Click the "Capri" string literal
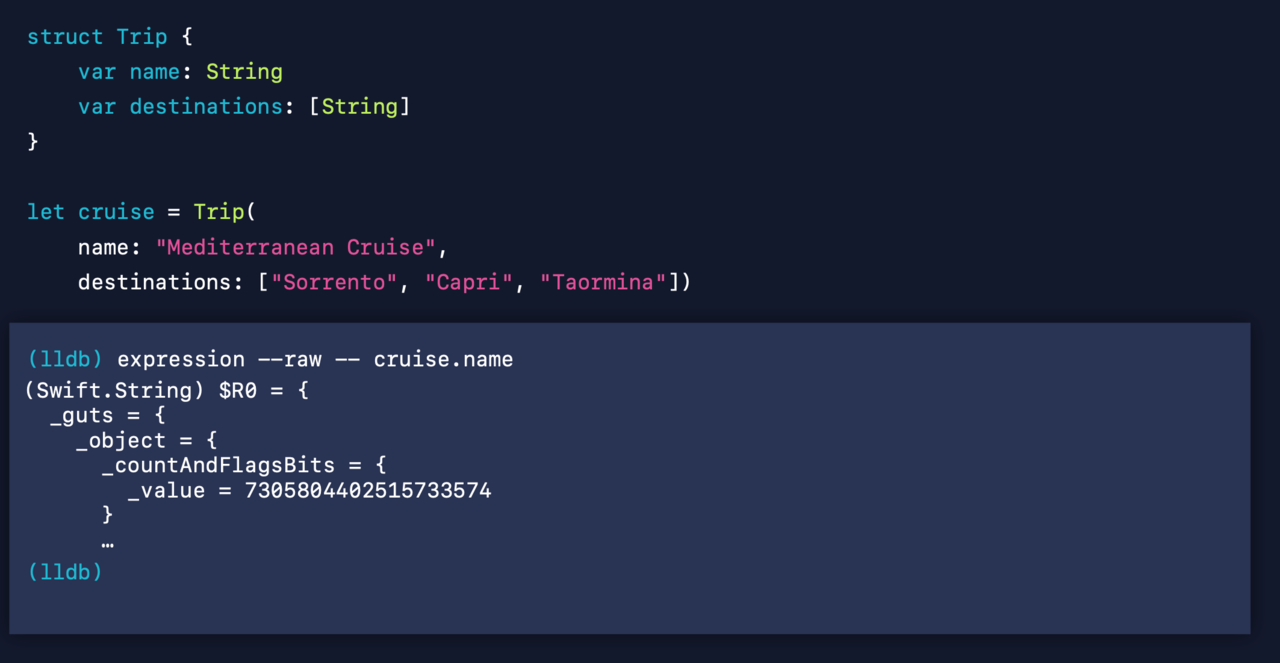Image resolution: width=1280 pixels, height=663 pixels. (468, 282)
